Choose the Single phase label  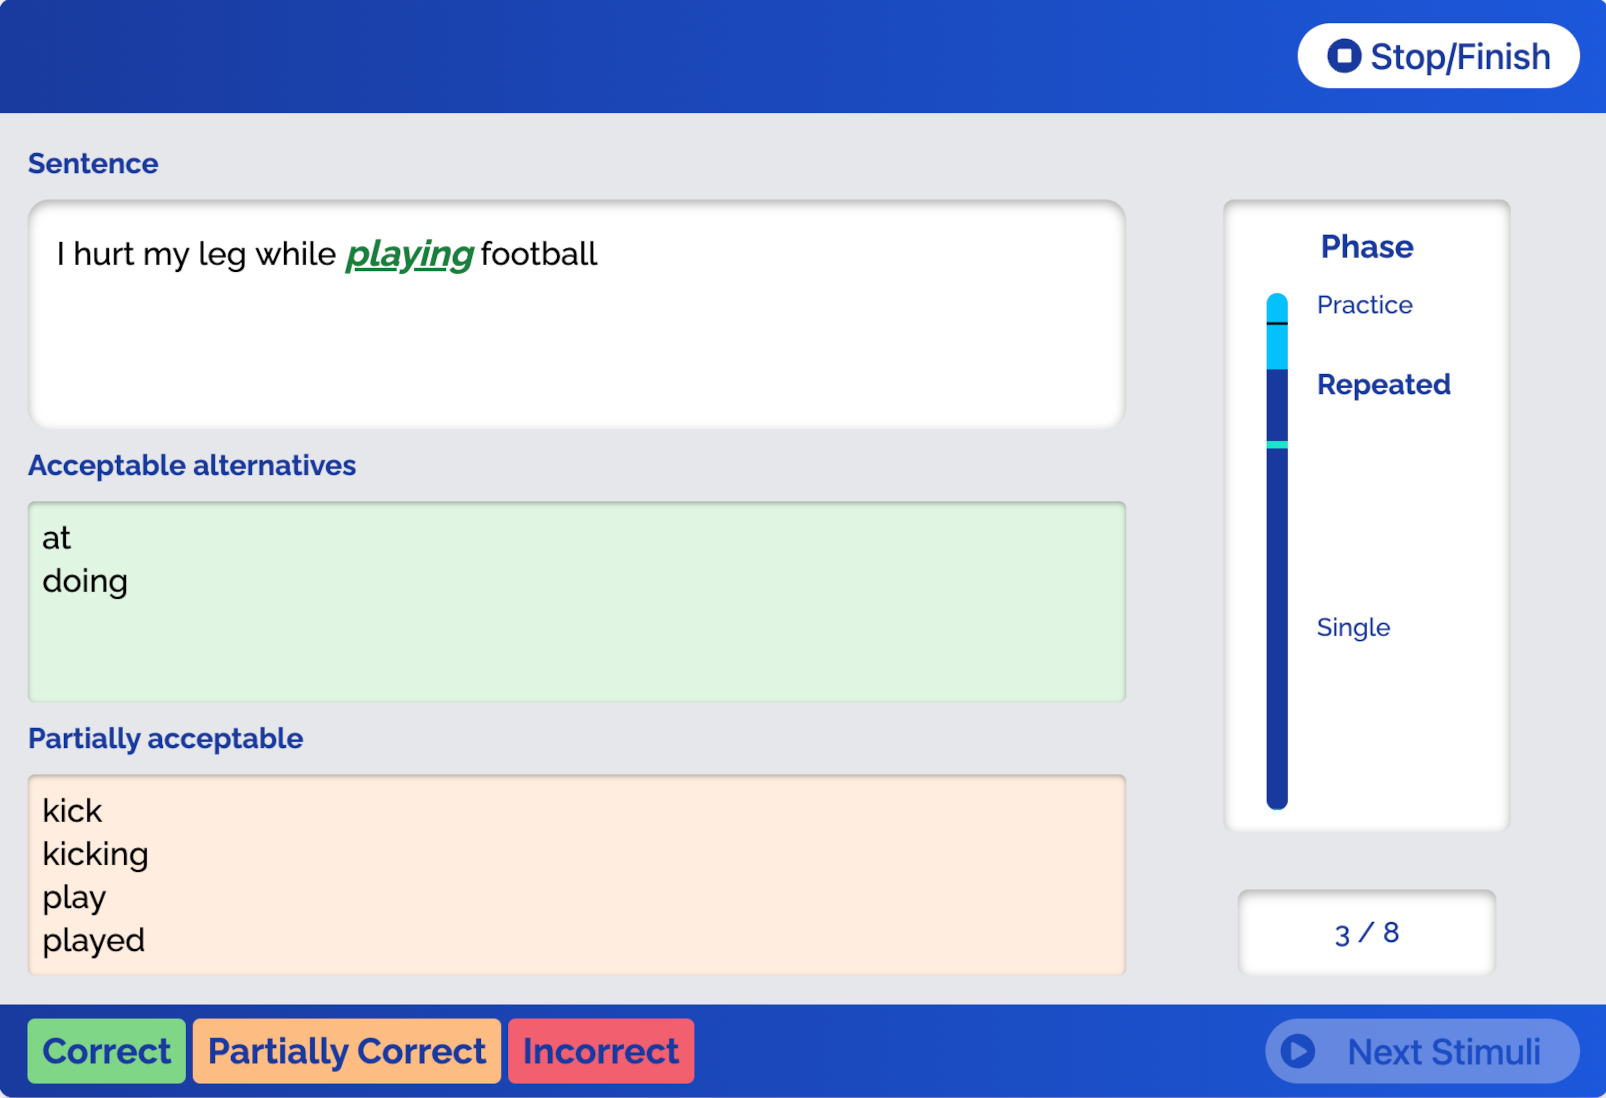point(1353,628)
